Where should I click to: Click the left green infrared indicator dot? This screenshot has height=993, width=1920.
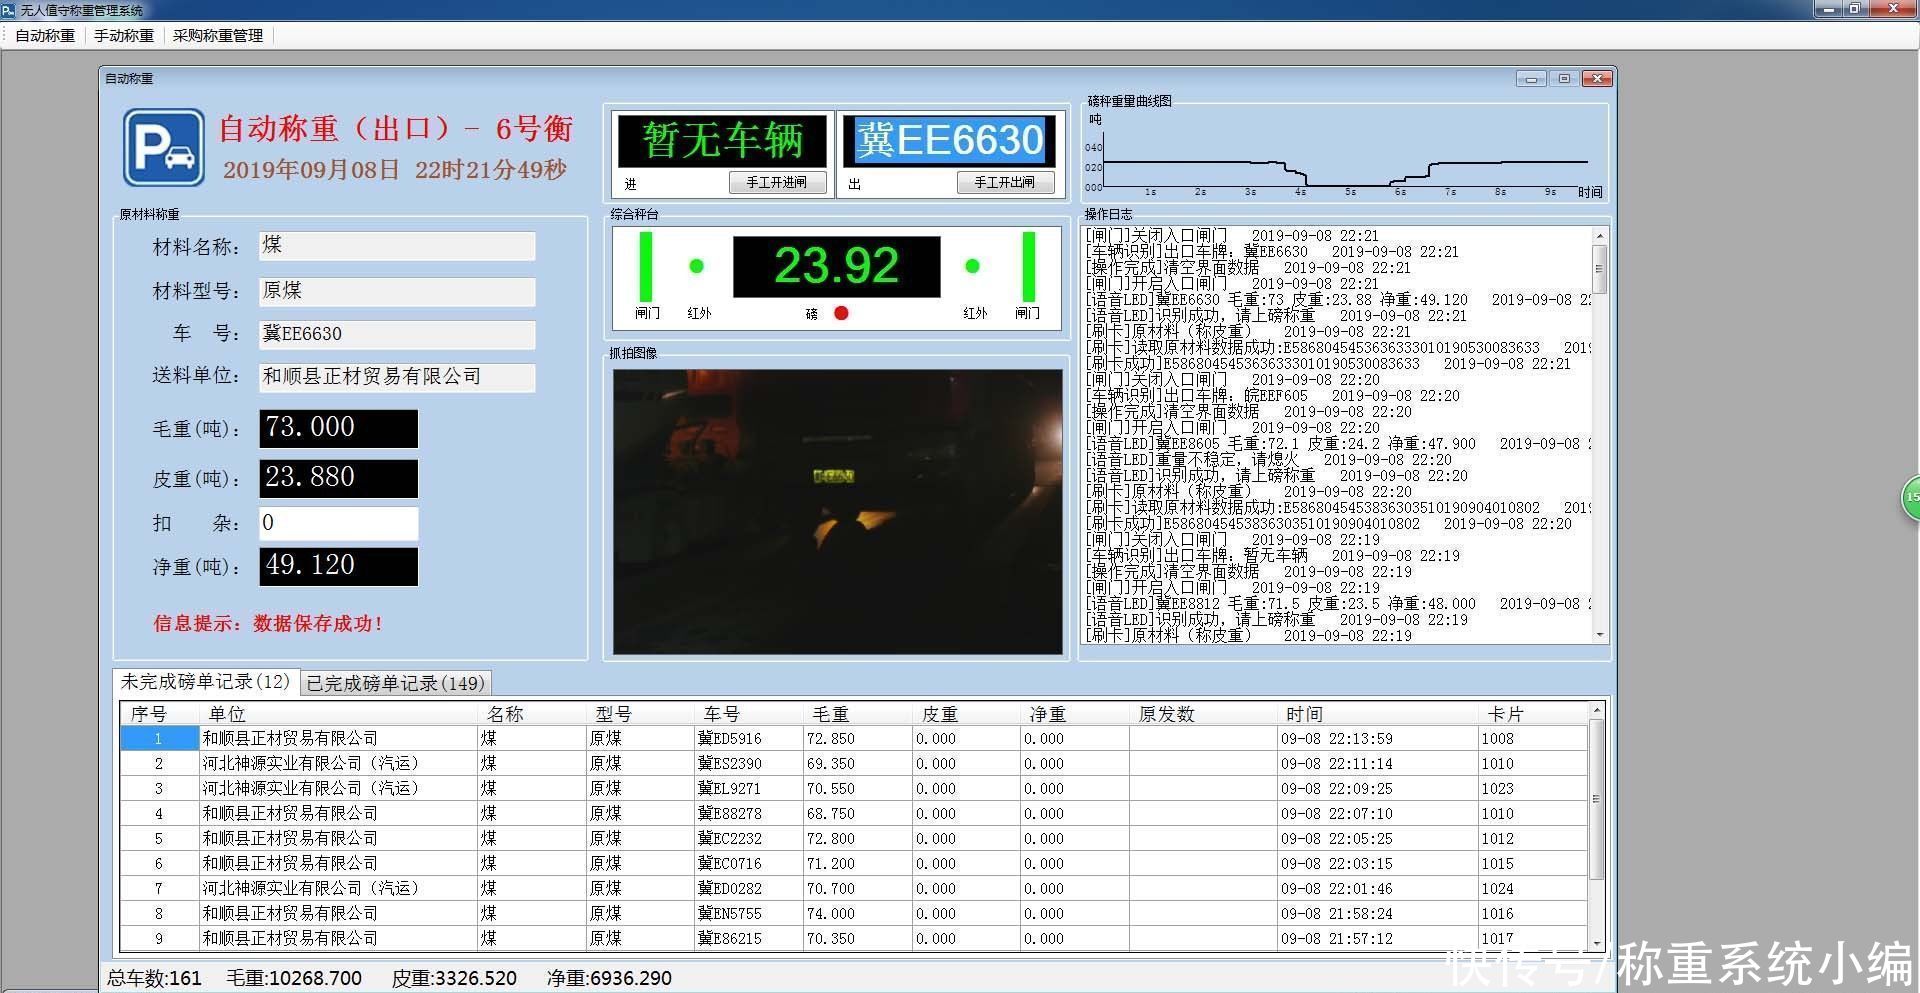pyautogui.click(x=697, y=266)
